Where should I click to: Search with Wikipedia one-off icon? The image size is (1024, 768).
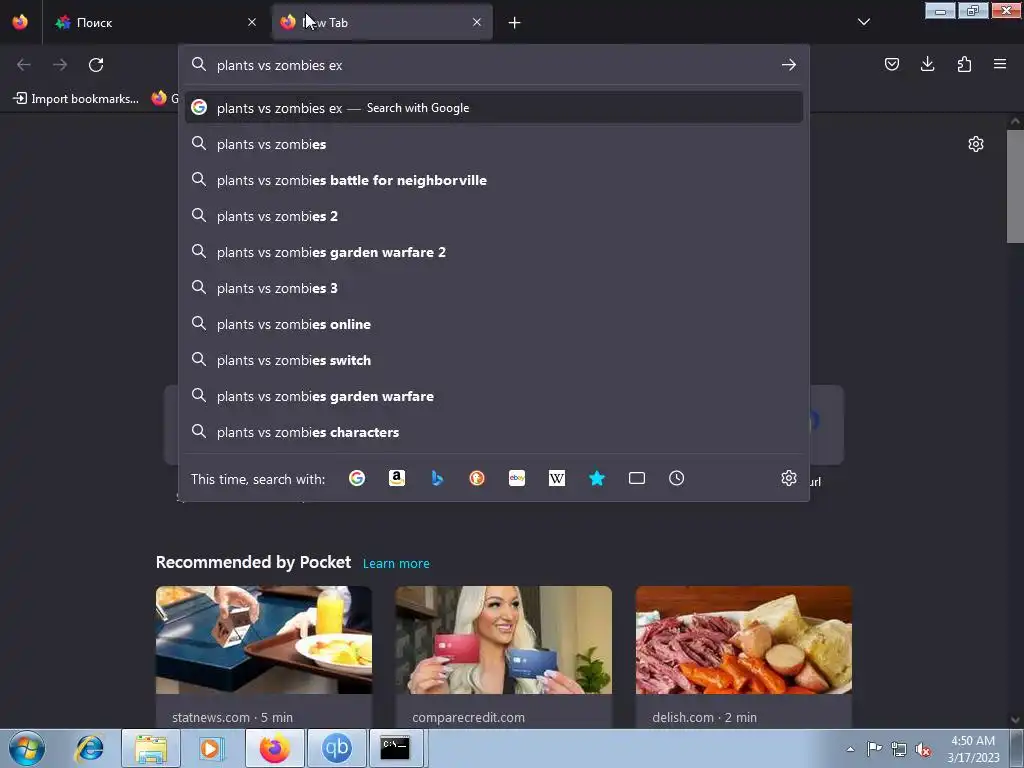[x=556, y=479]
